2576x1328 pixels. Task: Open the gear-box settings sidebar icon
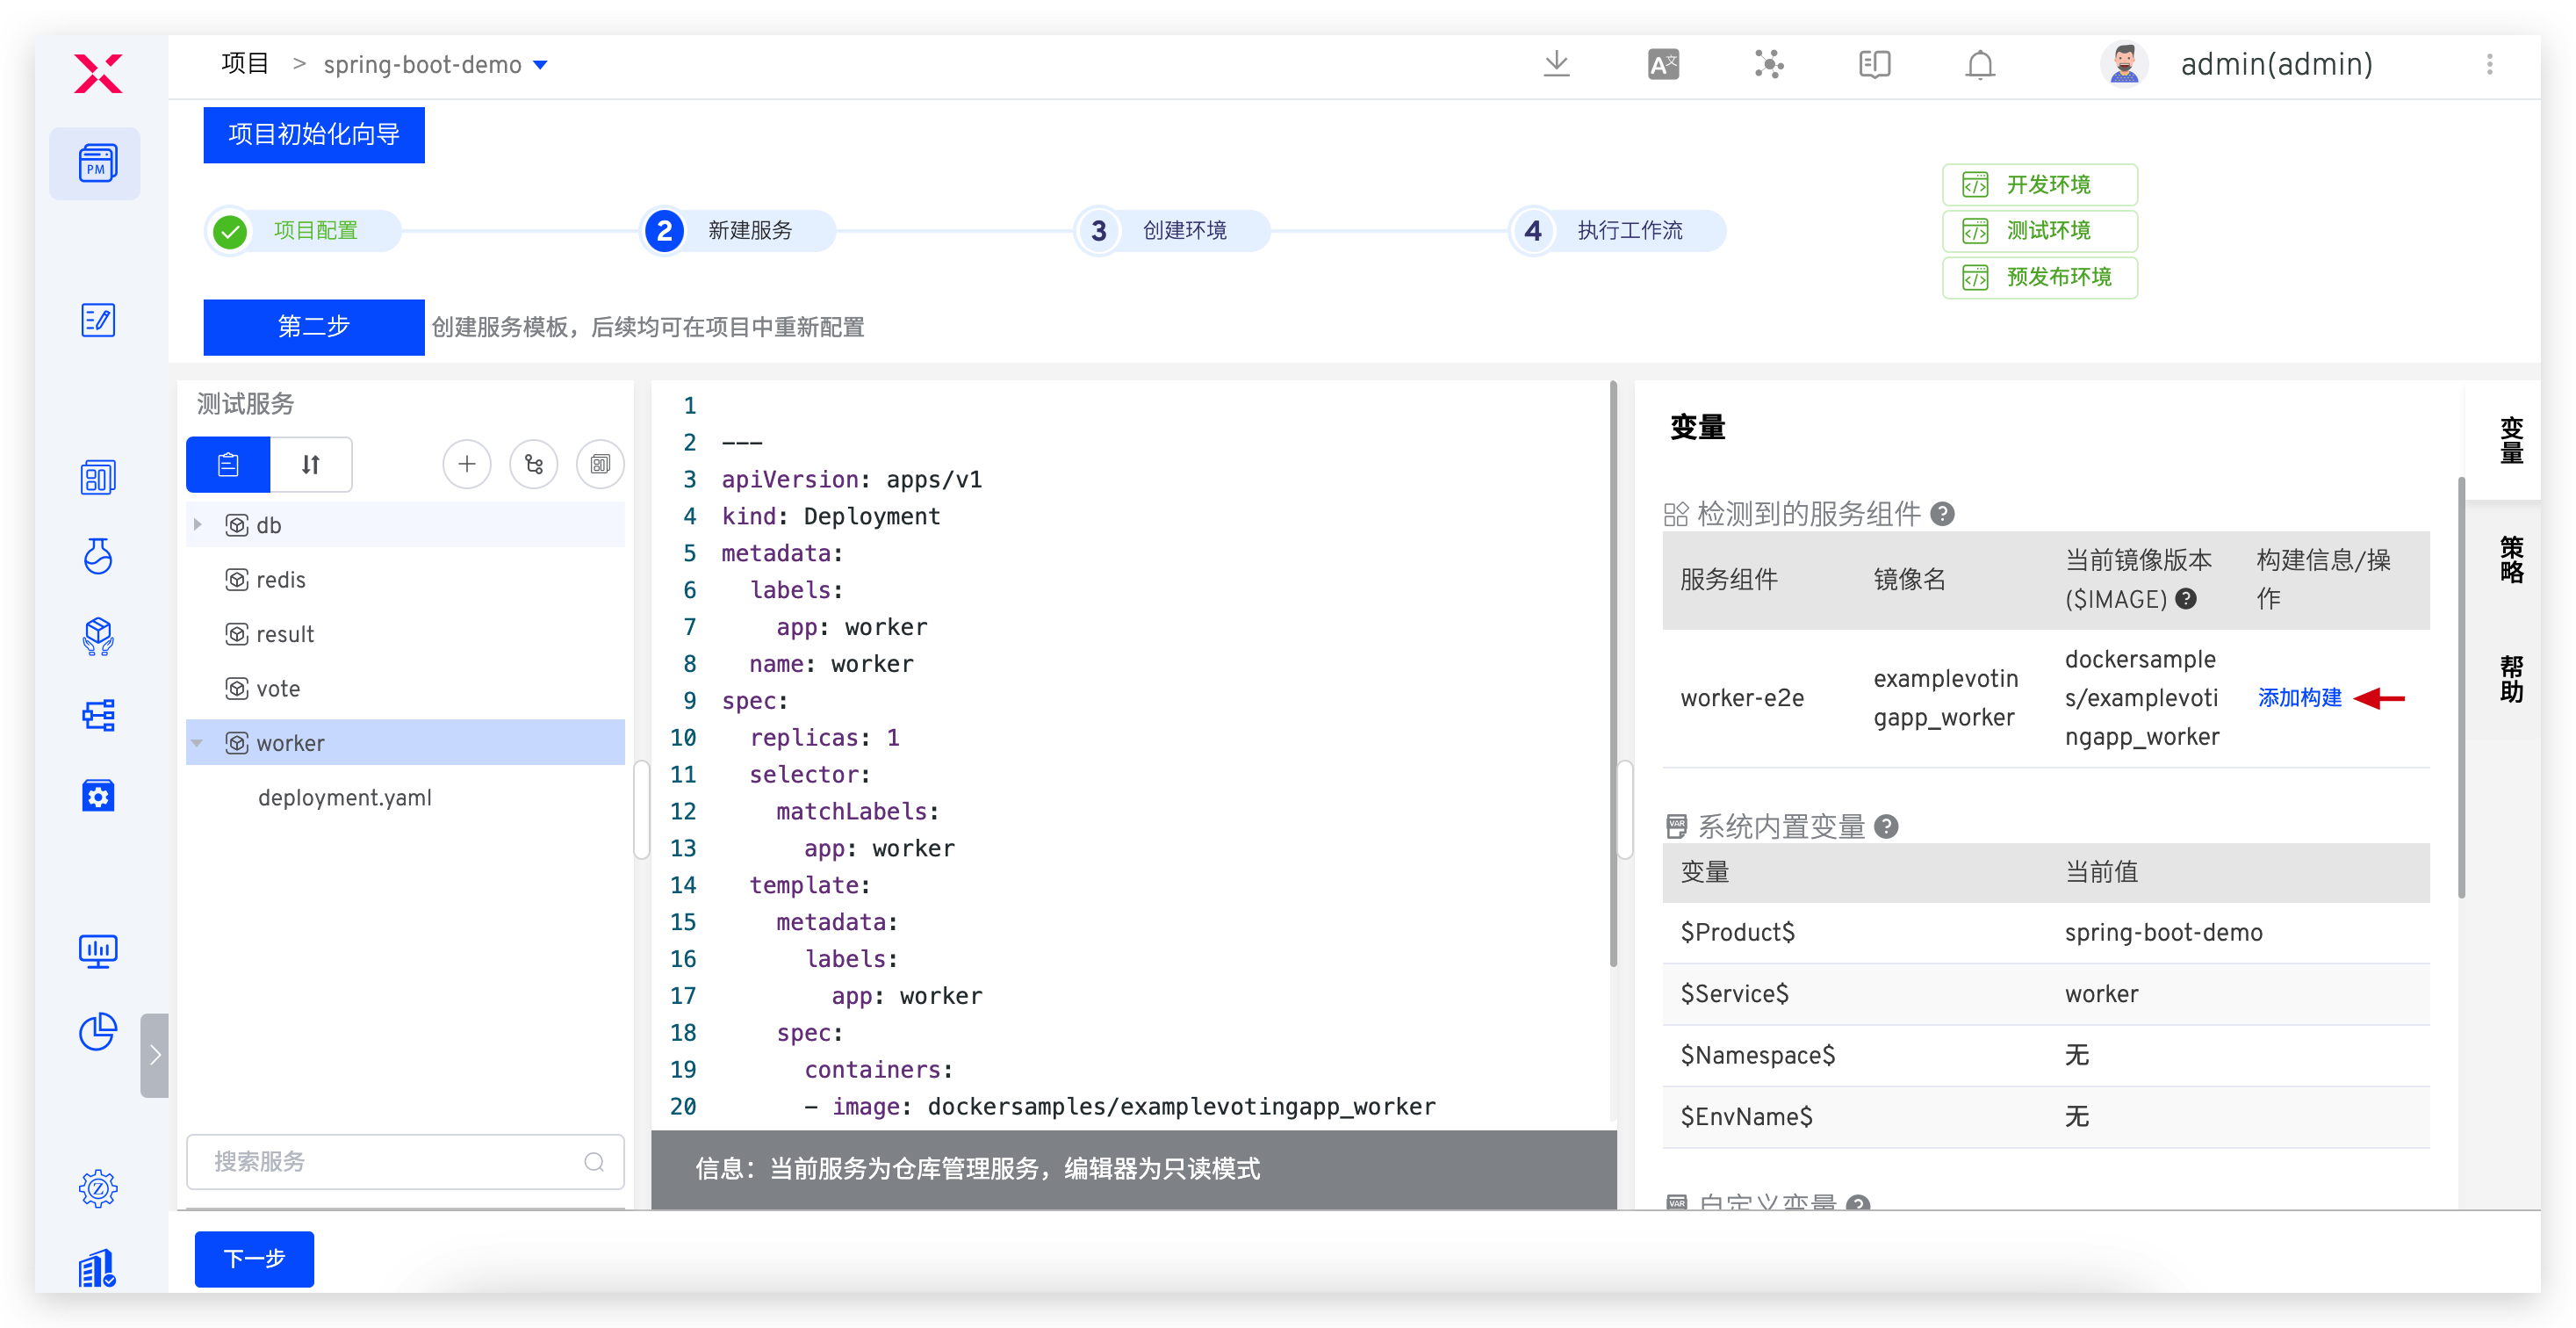click(97, 796)
